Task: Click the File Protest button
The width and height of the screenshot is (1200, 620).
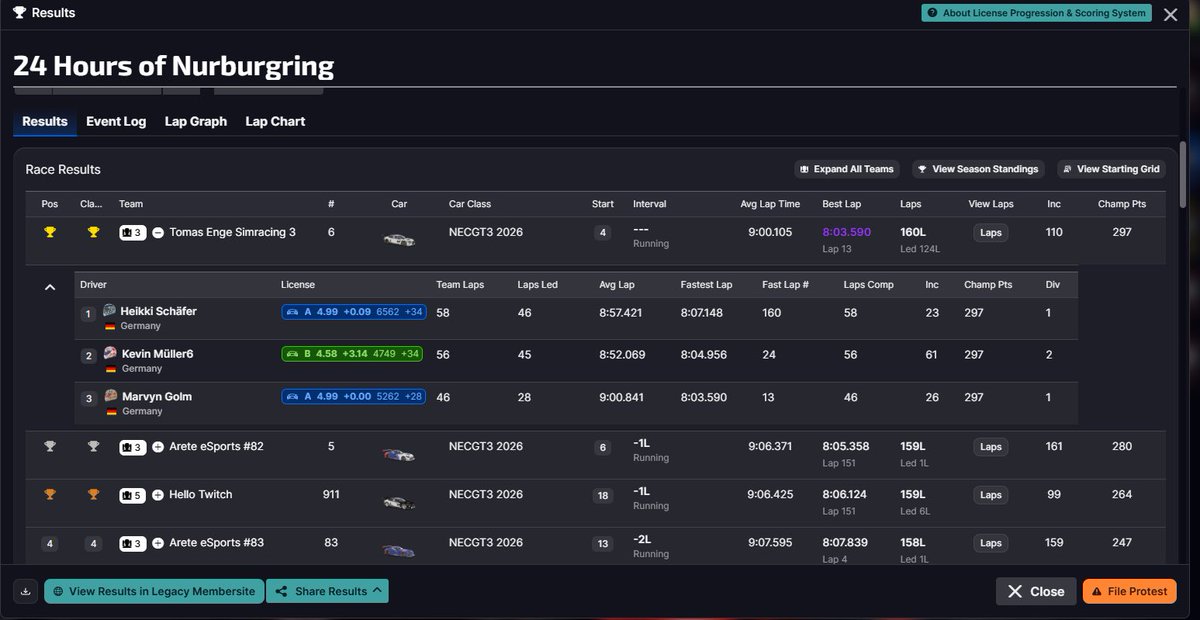Action: click(x=1129, y=591)
